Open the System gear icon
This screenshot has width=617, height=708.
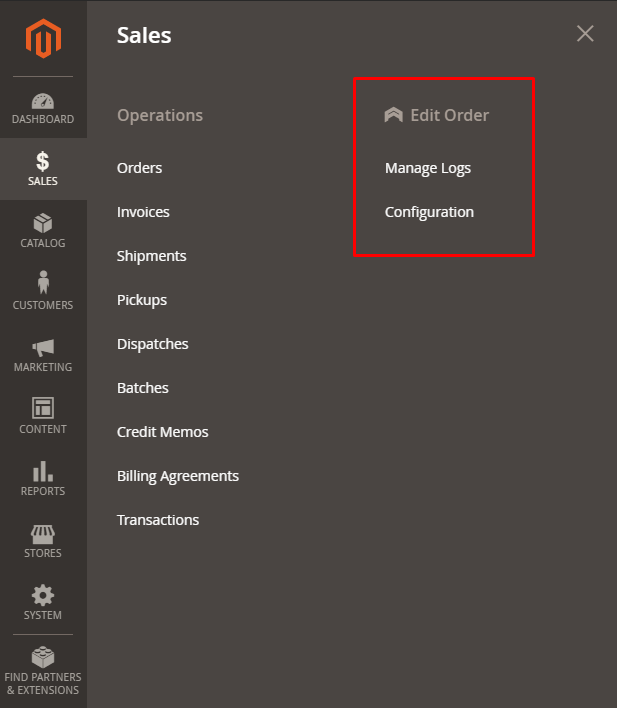click(43, 595)
